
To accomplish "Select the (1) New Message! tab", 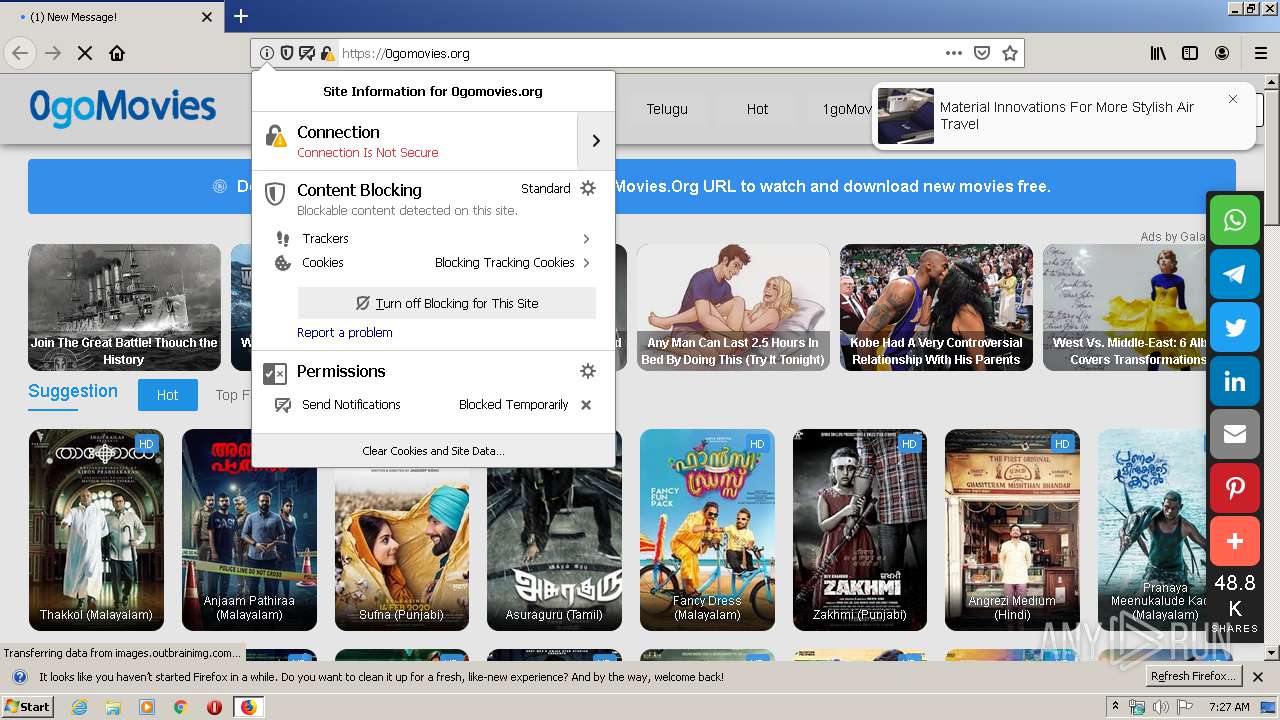I will tap(110, 17).
